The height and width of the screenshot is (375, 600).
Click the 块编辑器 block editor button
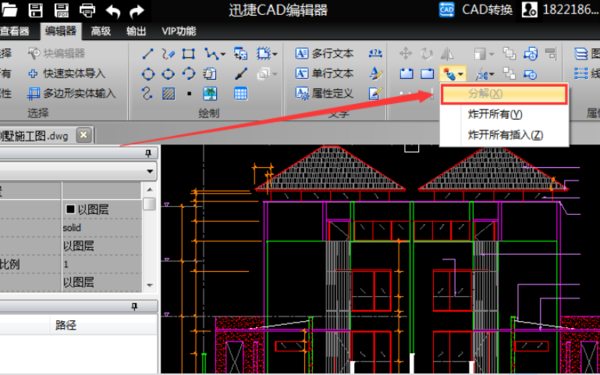pos(57,54)
